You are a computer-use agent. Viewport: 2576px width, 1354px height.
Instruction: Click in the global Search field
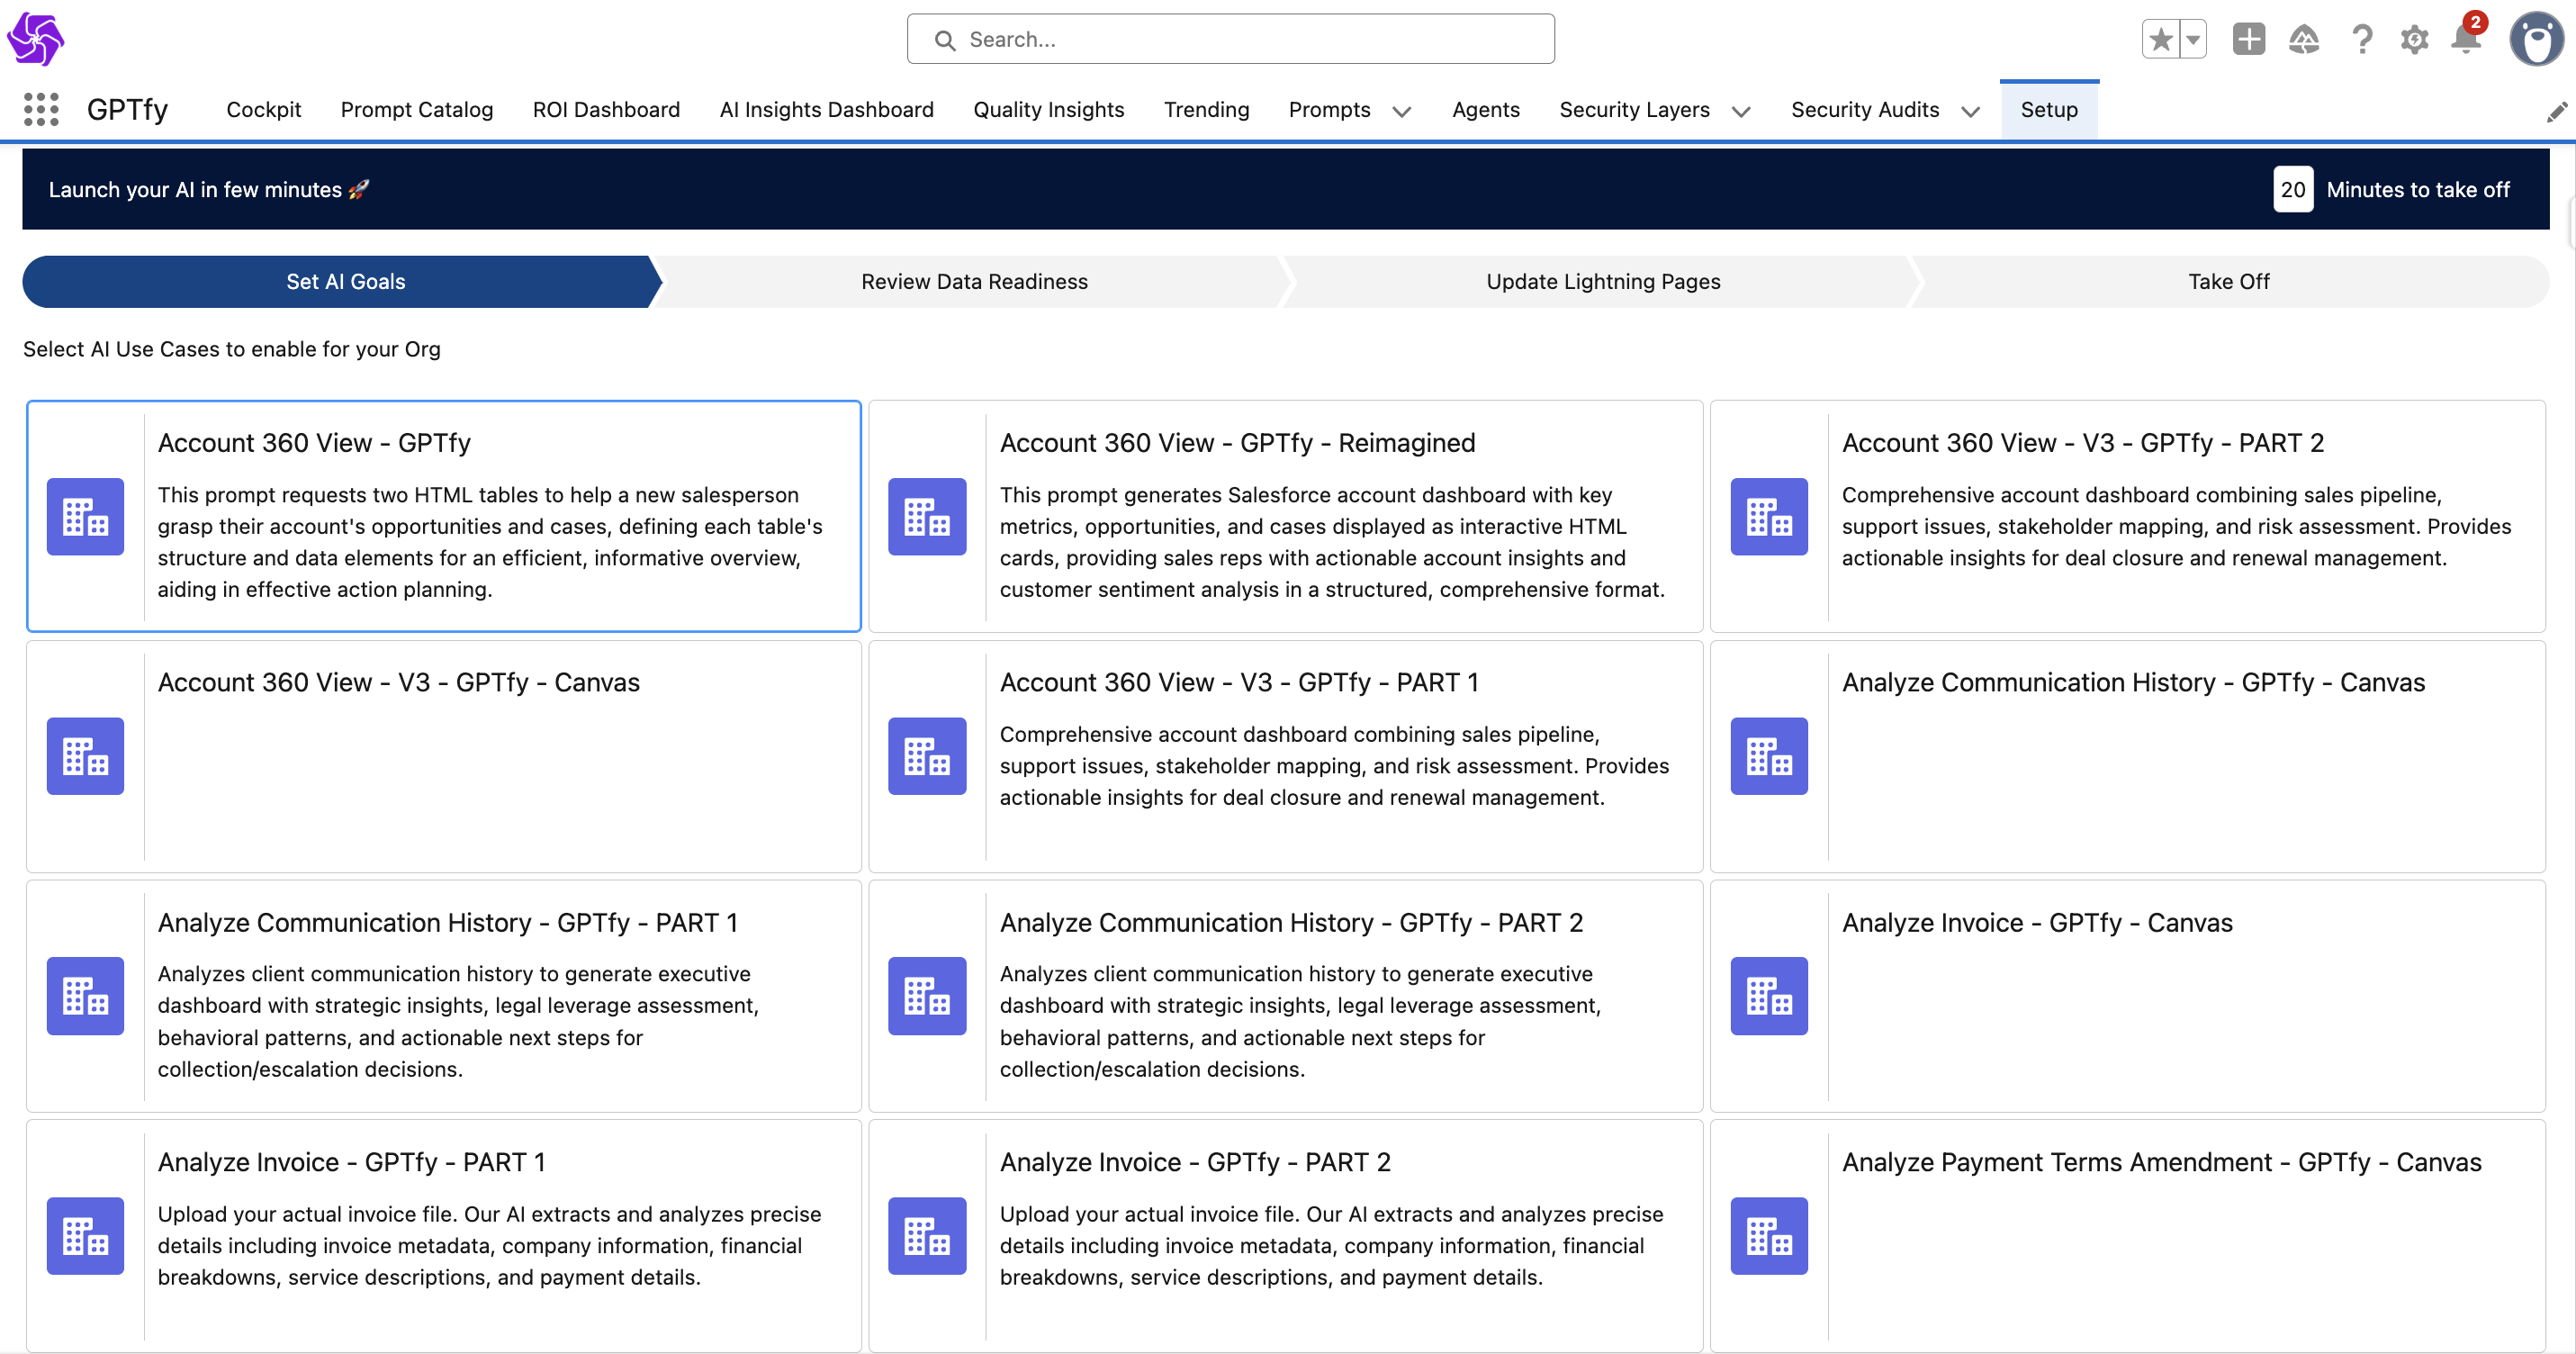(x=1230, y=40)
